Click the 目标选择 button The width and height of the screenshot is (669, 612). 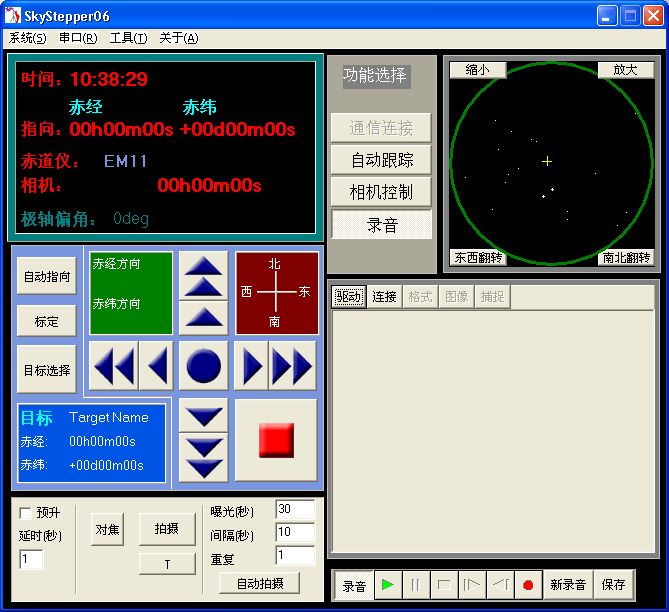click(47, 370)
